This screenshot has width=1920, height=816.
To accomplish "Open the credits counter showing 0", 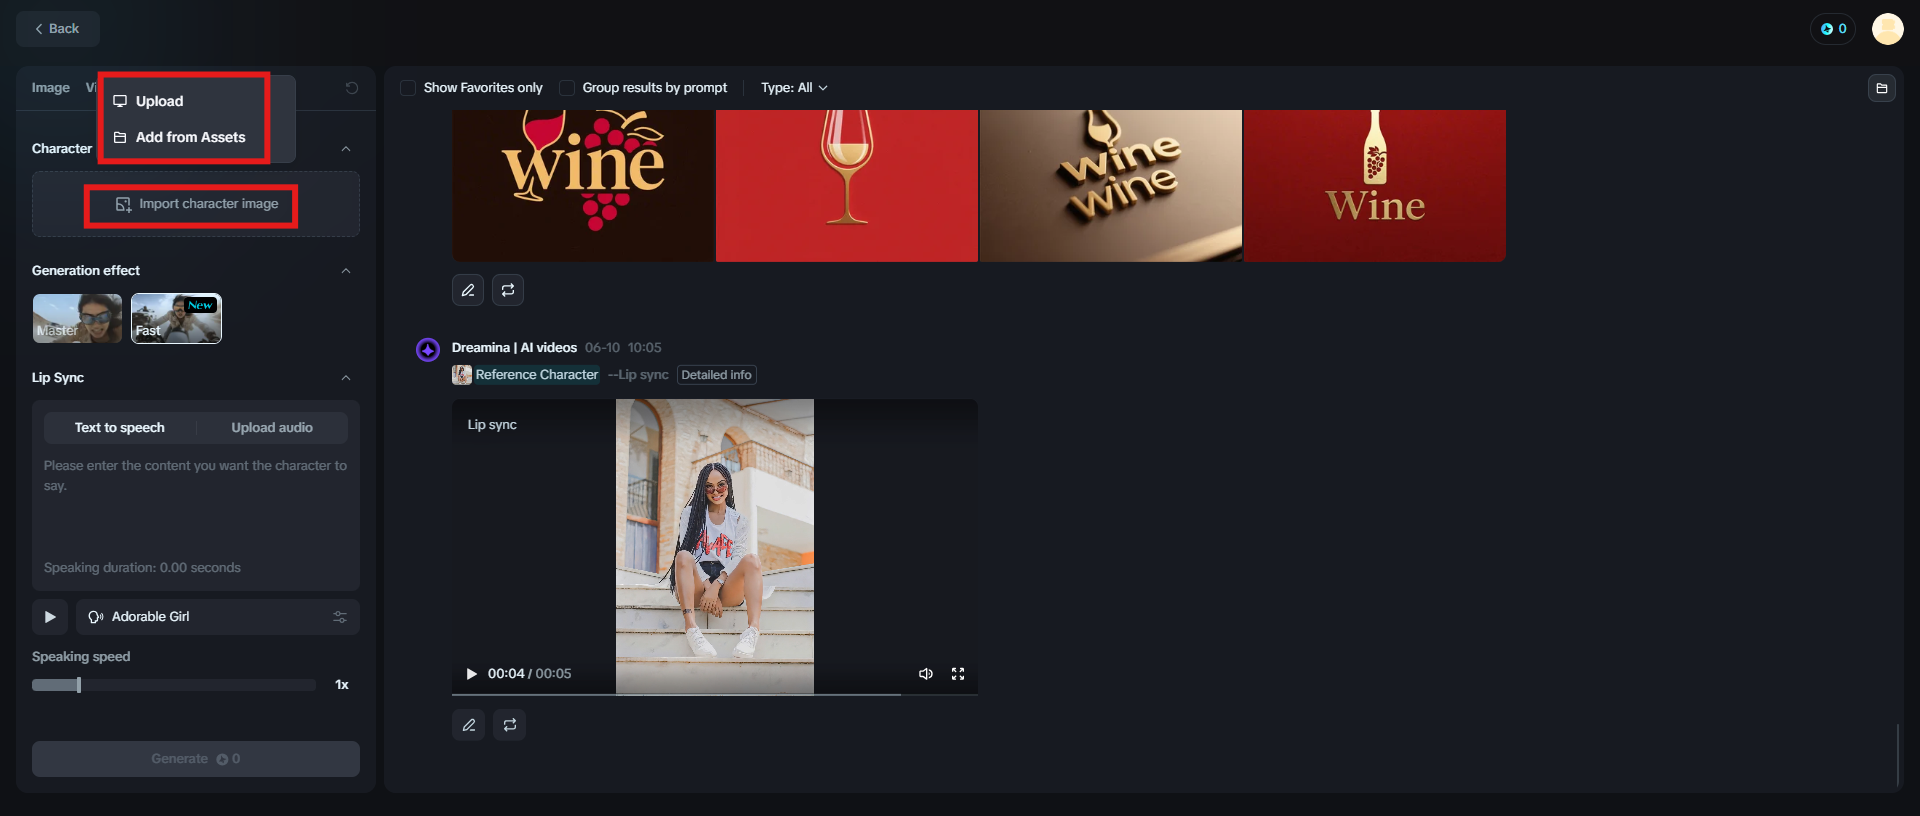I will tap(1833, 29).
